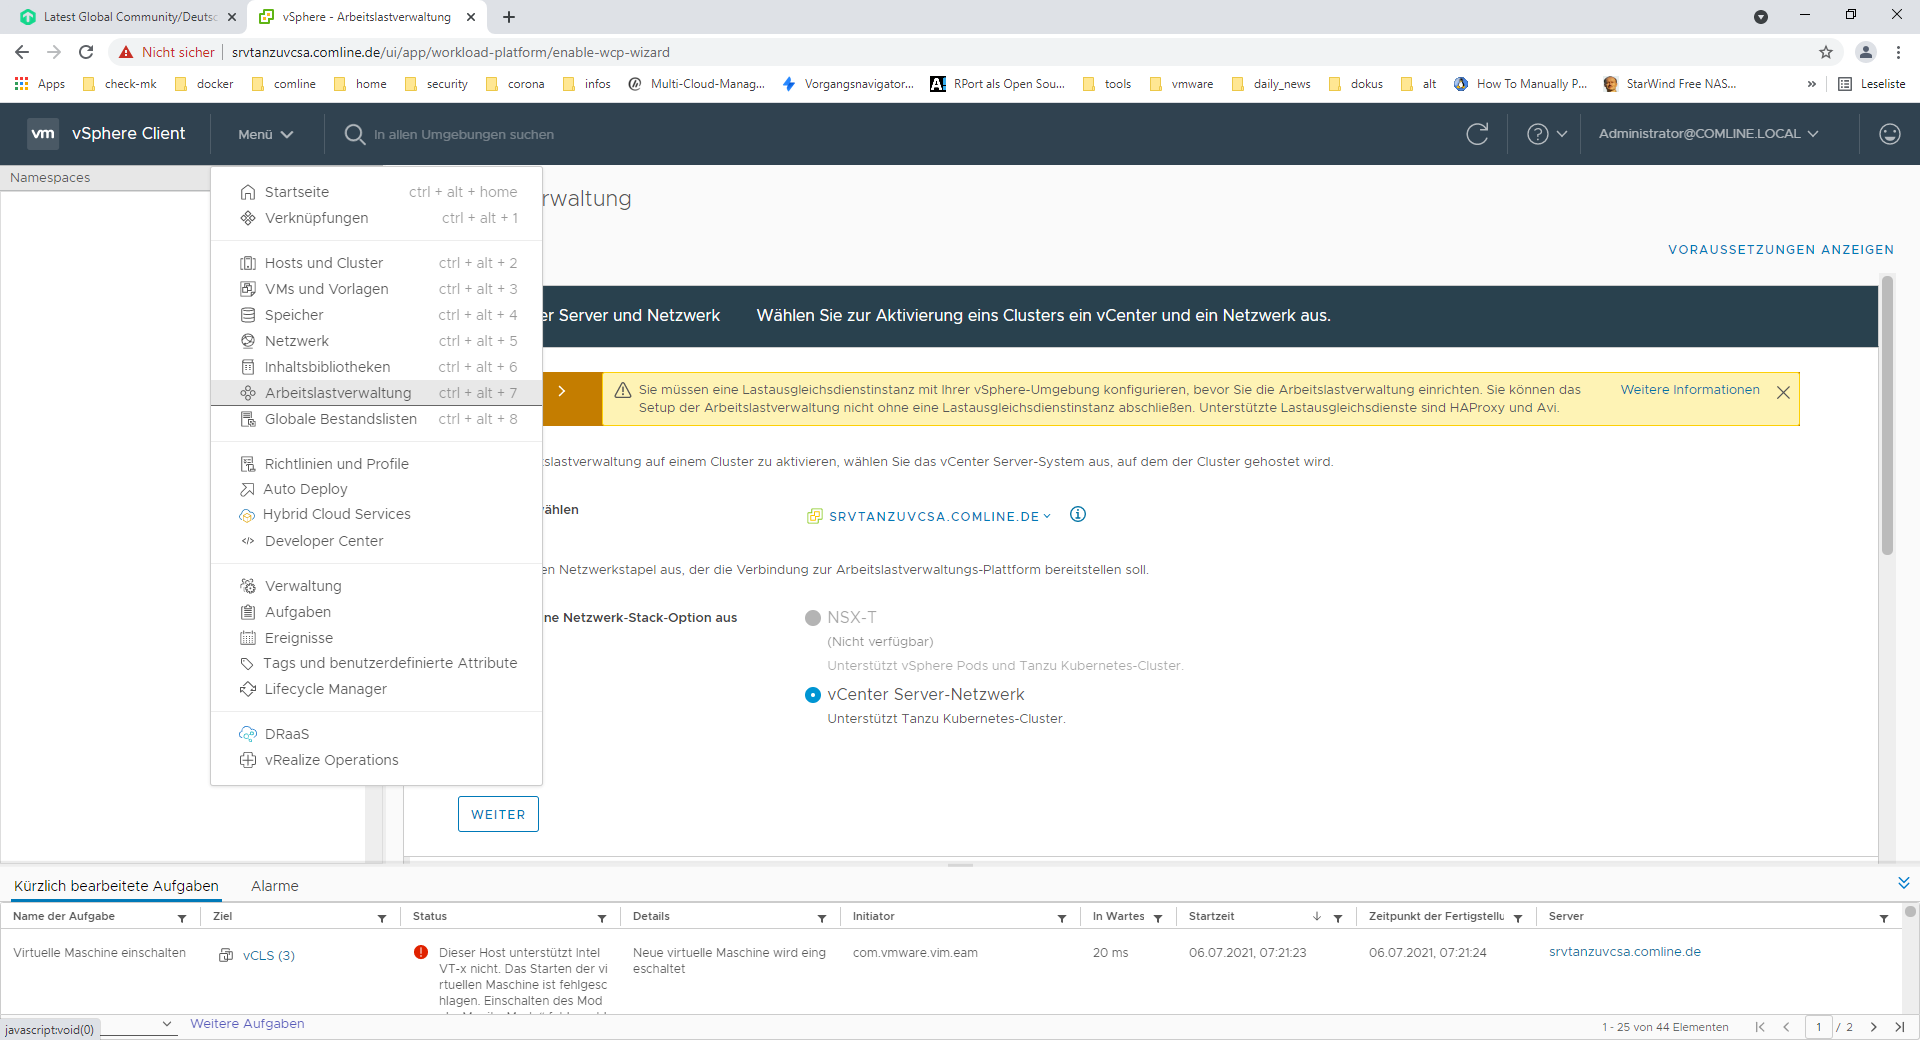Switch to the Alarme tab
This screenshot has height=1040, width=1920.
click(274, 886)
